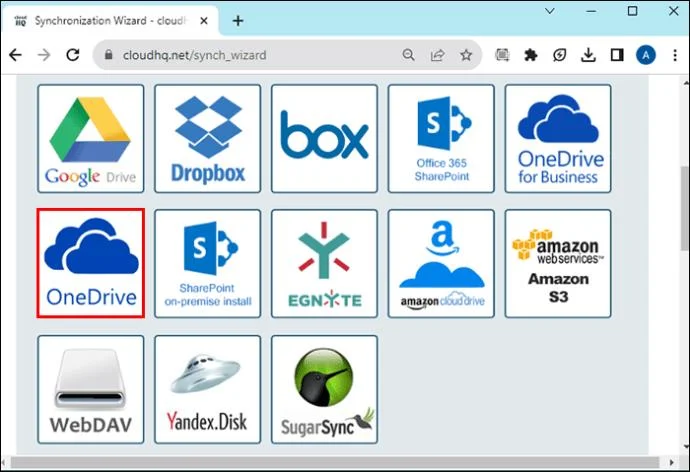690x472 pixels.
Task: Select Office 365 SharePoint tile
Action: pyautogui.click(x=441, y=139)
